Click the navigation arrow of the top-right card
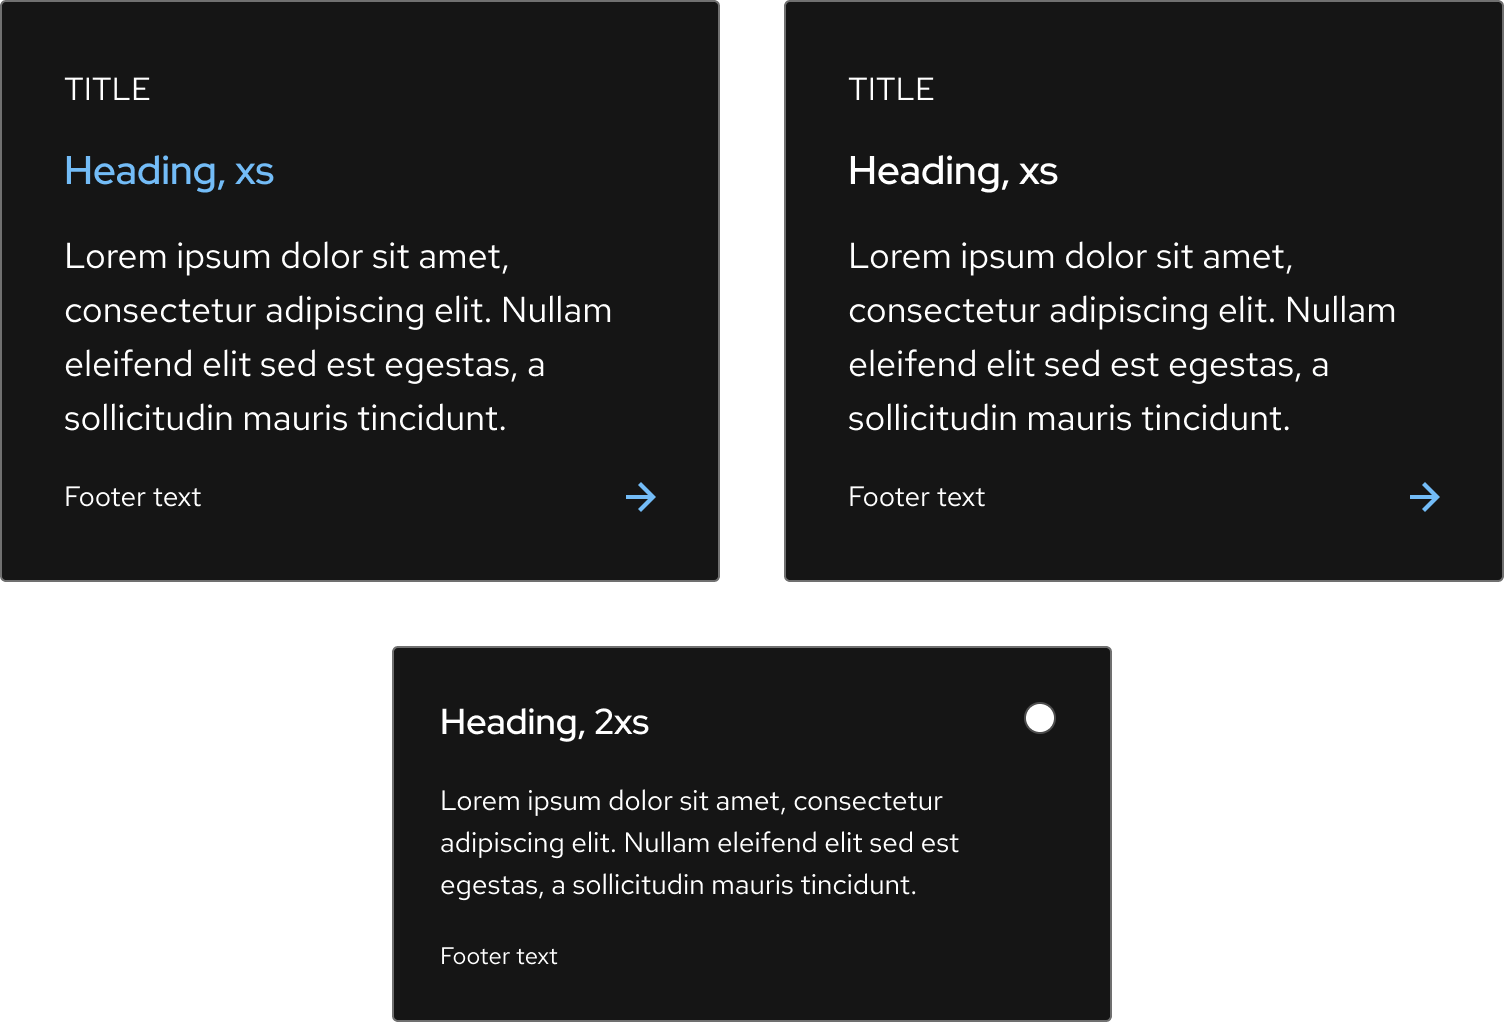Screen dimensions: 1504x1022 pos(1426,497)
